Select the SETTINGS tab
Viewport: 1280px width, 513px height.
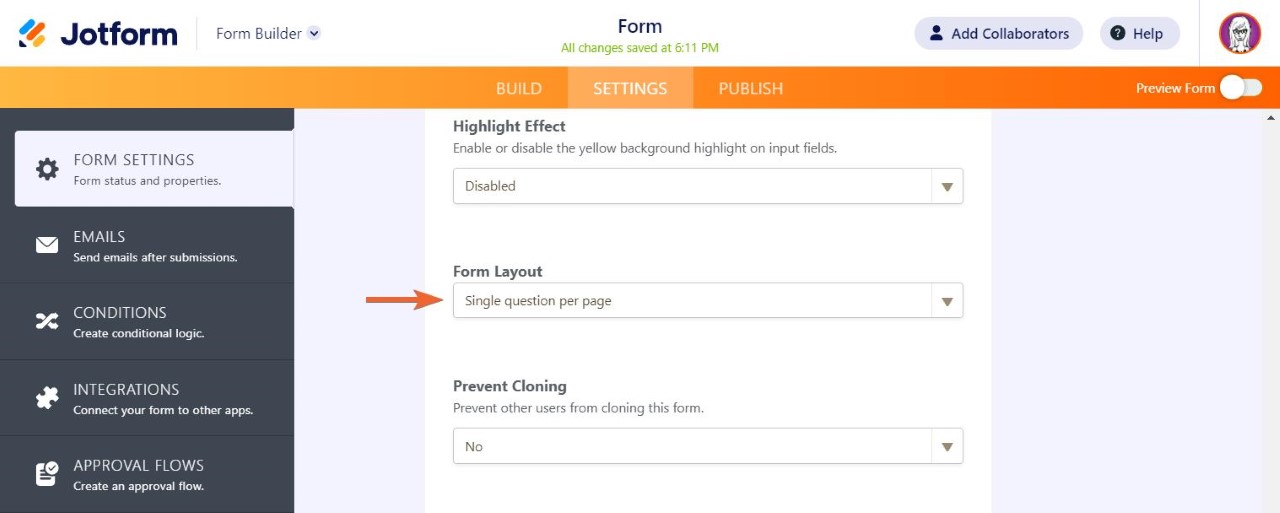(630, 88)
